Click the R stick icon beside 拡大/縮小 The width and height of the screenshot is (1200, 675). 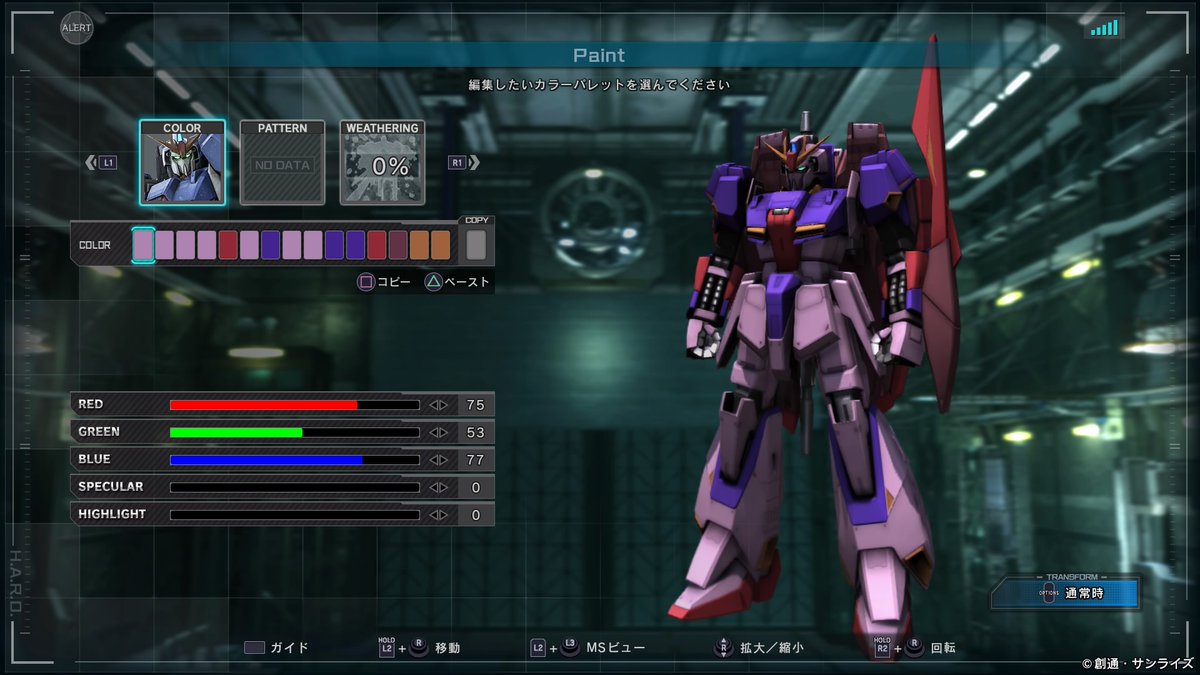pyautogui.click(x=722, y=647)
